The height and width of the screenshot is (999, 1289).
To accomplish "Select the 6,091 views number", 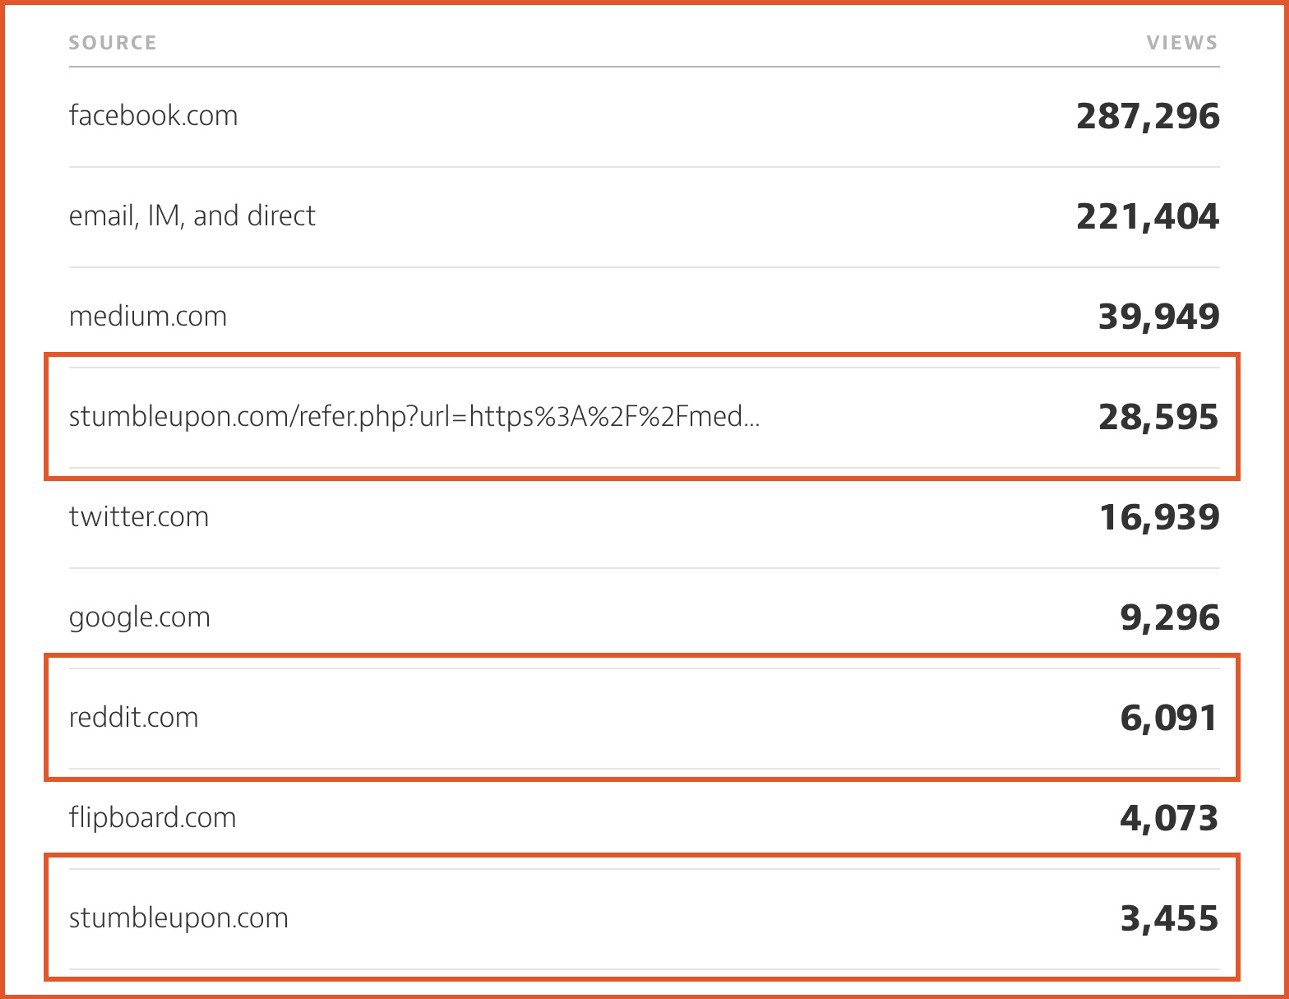I will coord(1169,718).
